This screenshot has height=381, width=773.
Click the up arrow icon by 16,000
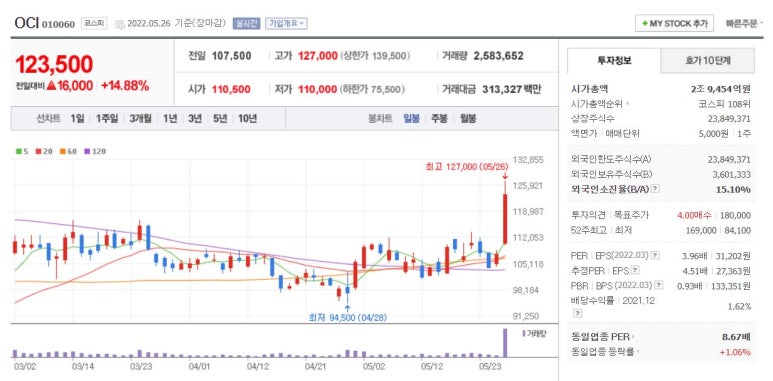pyautogui.click(x=51, y=86)
